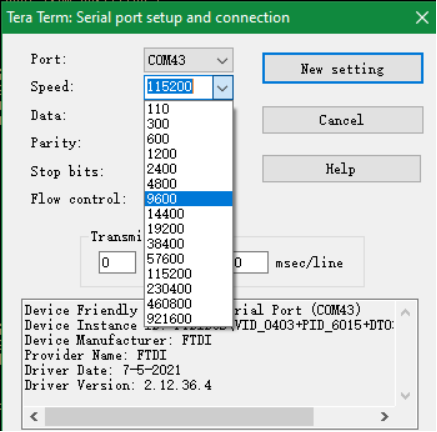Click the transmit delay msec/char field

click(117, 263)
